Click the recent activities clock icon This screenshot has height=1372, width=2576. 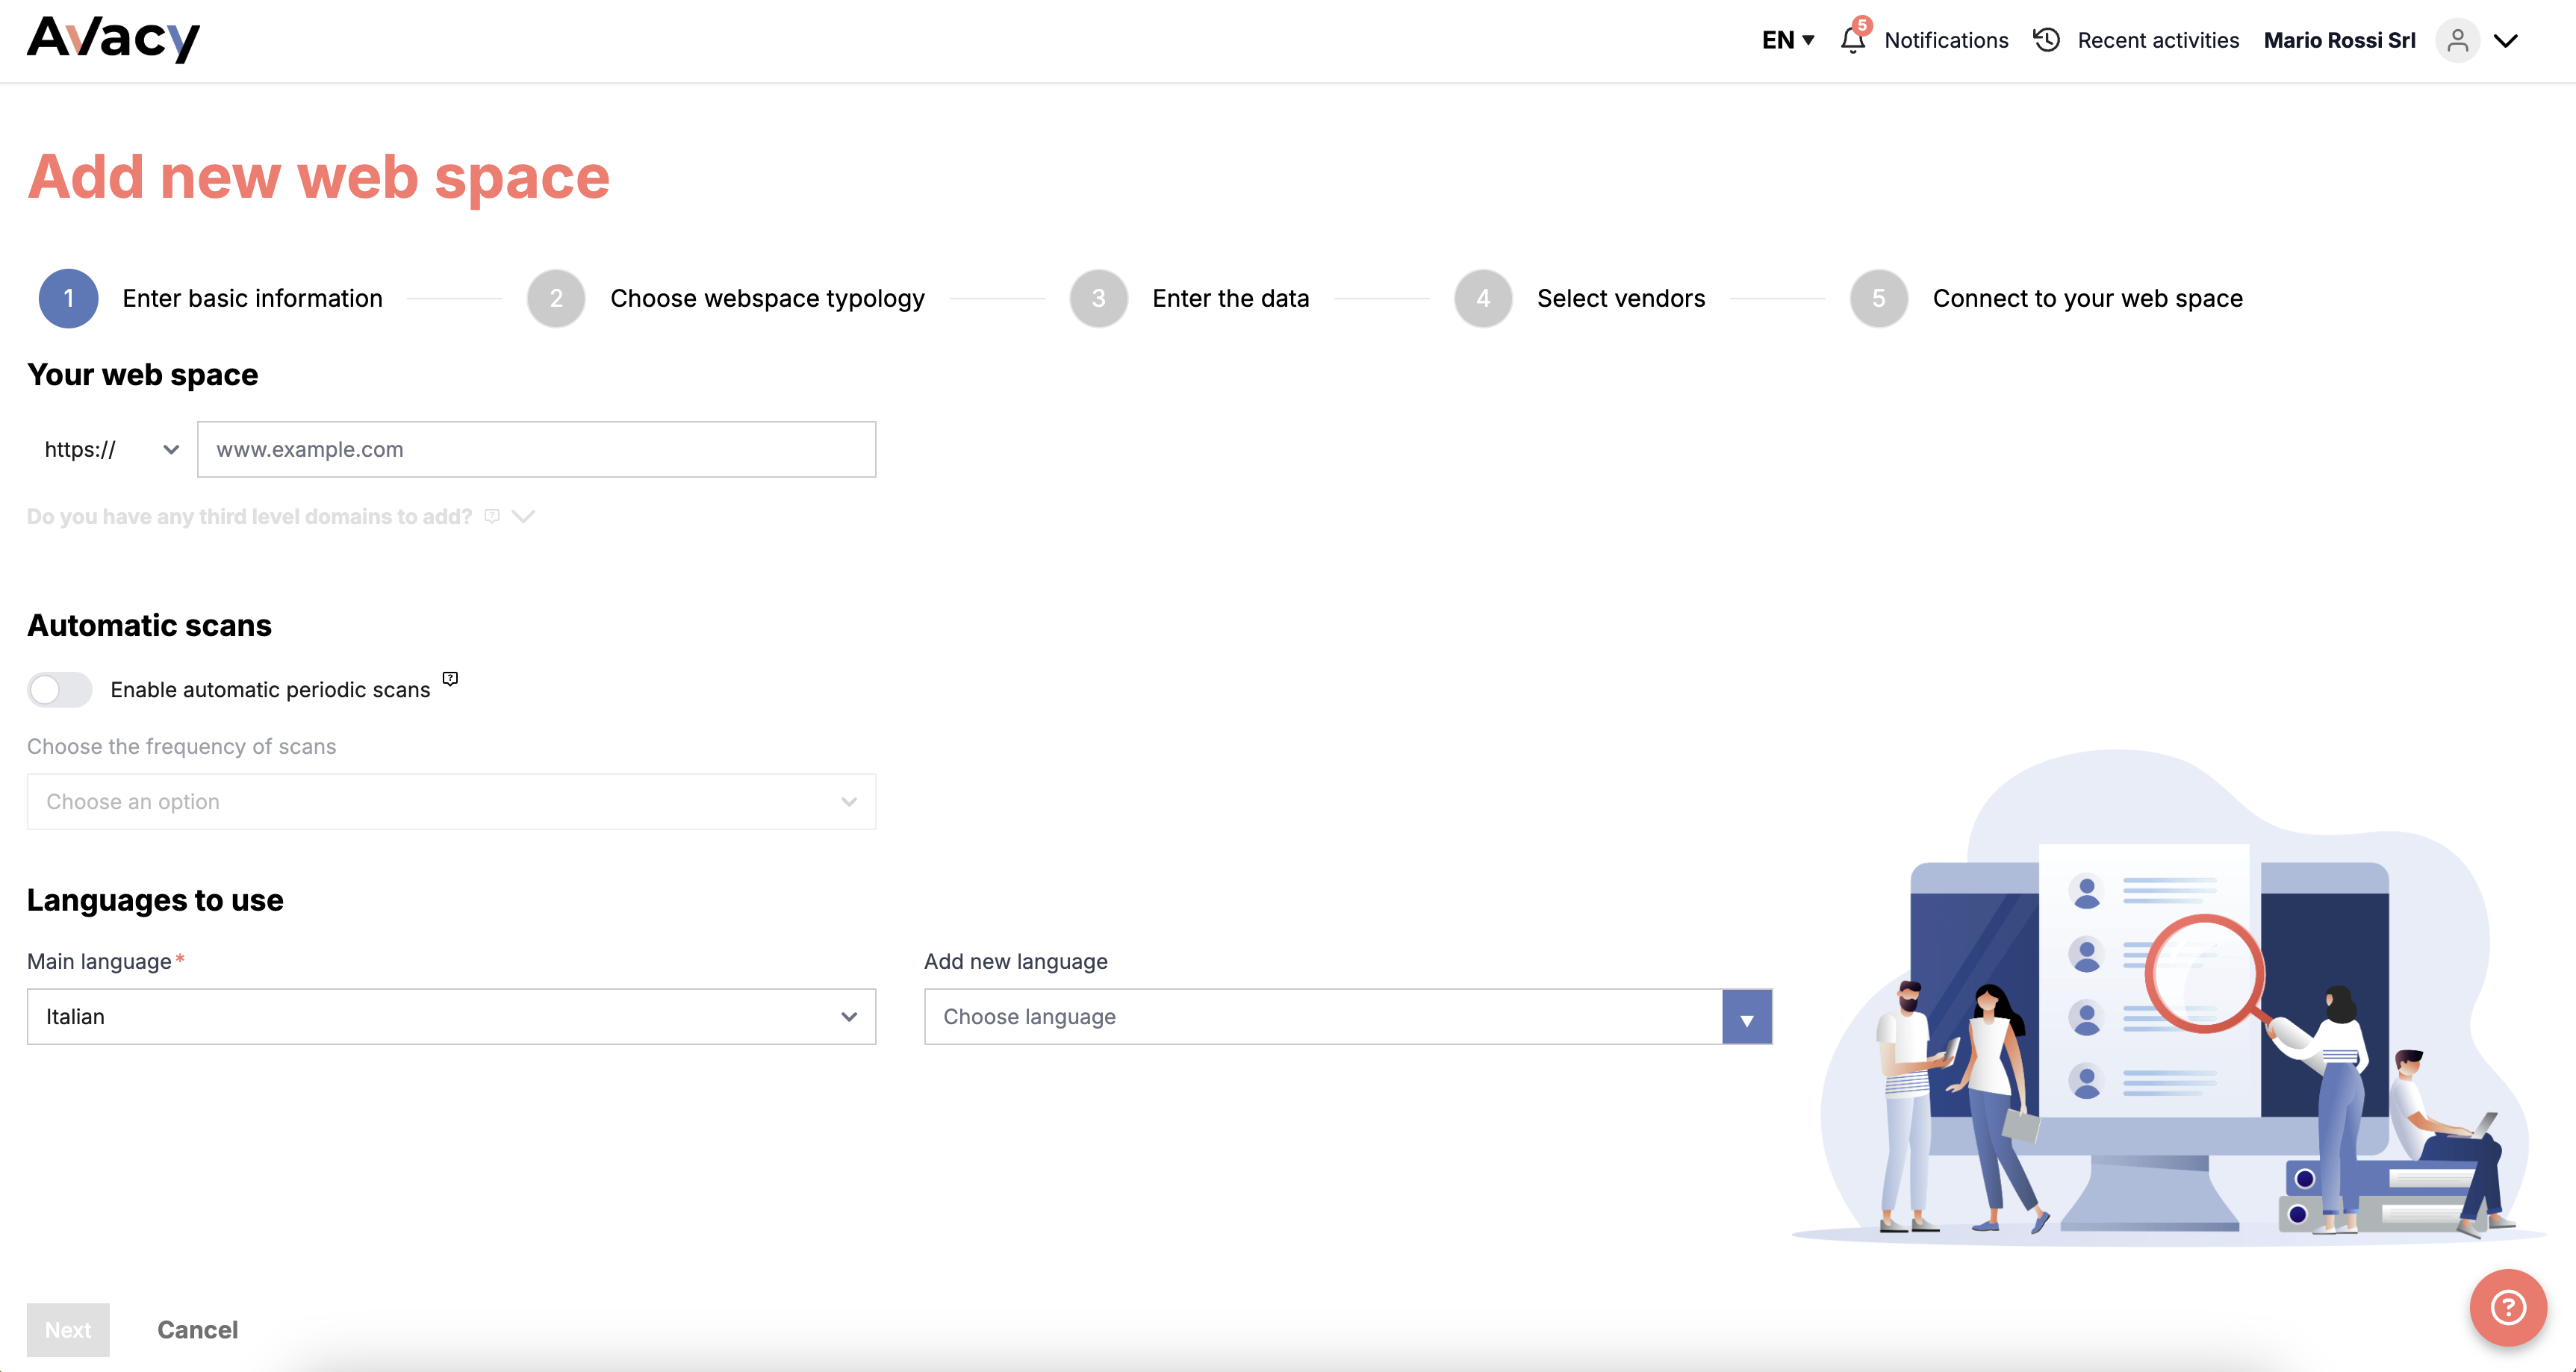[2047, 40]
